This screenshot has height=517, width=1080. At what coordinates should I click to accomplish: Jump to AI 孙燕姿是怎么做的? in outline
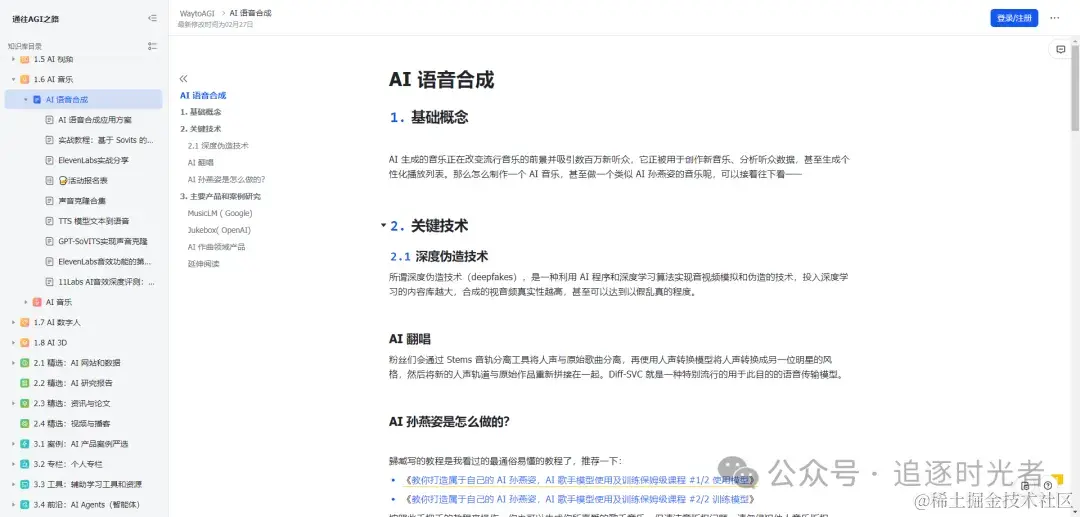[x=226, y=179]
